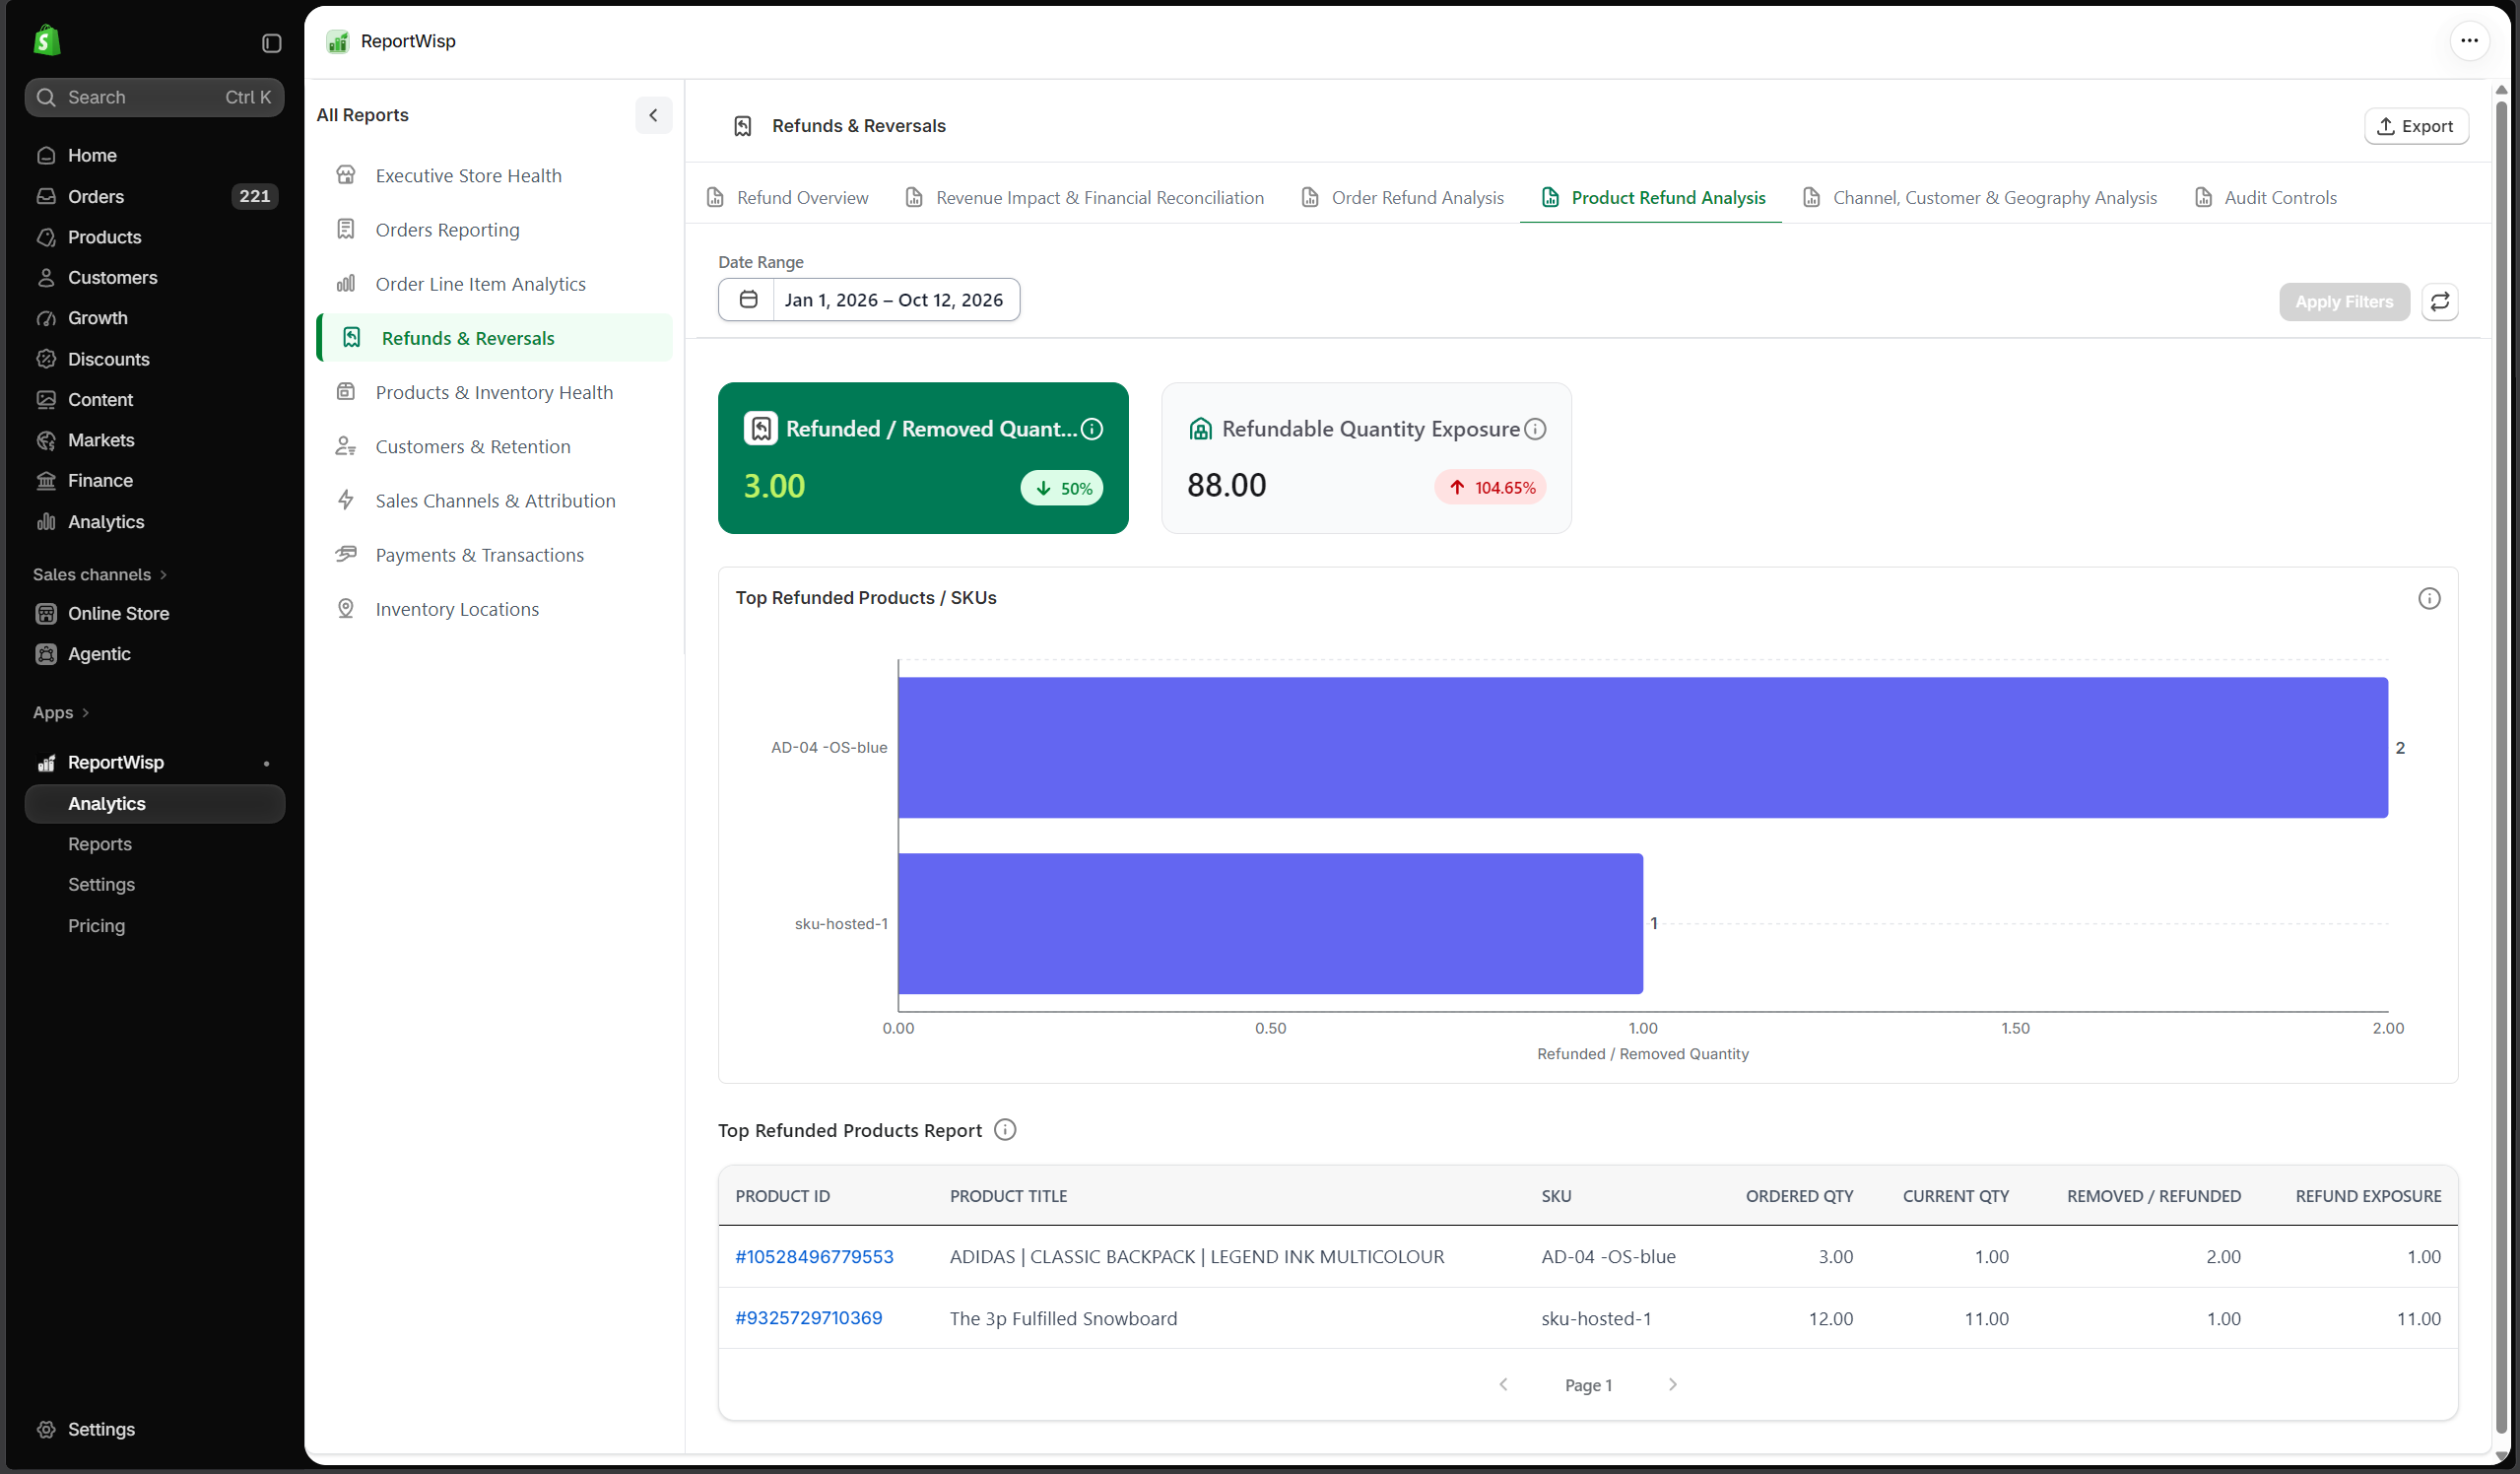
Task: Open Online Store sales channel
Action: pos(154,613)
